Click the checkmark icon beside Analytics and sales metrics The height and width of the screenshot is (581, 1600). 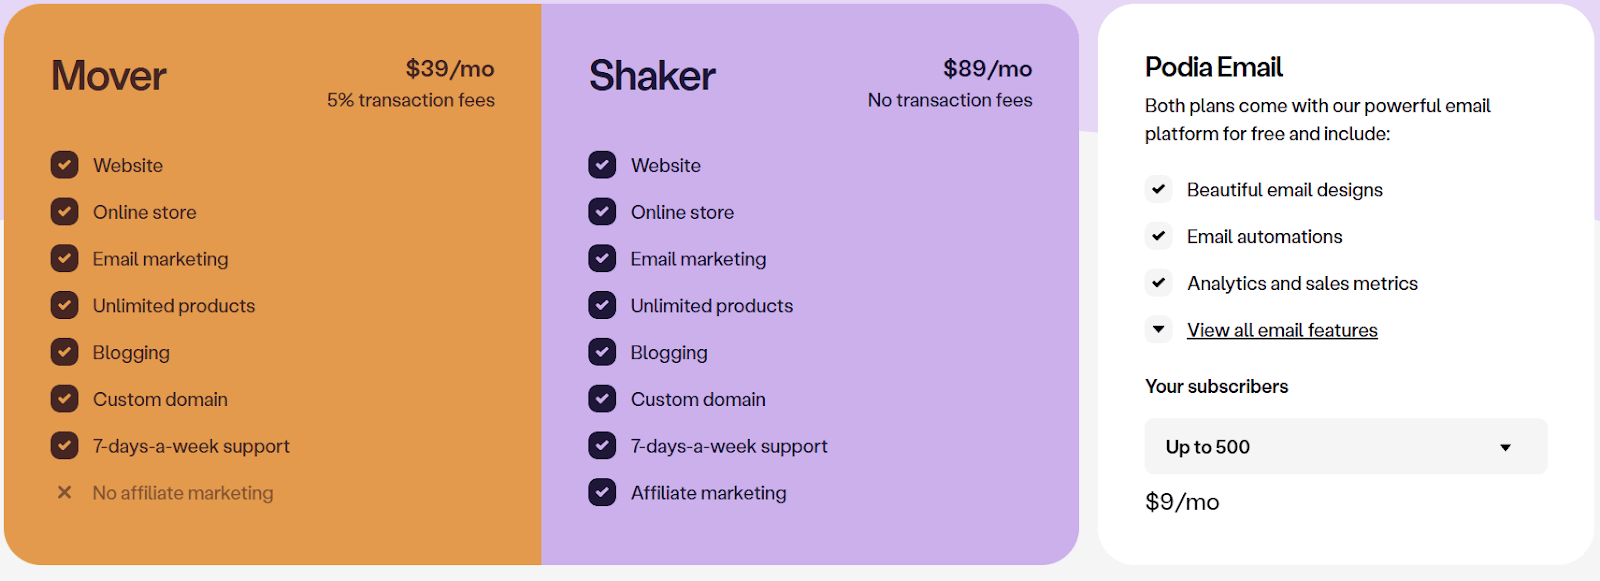(x=1159, y=283)
